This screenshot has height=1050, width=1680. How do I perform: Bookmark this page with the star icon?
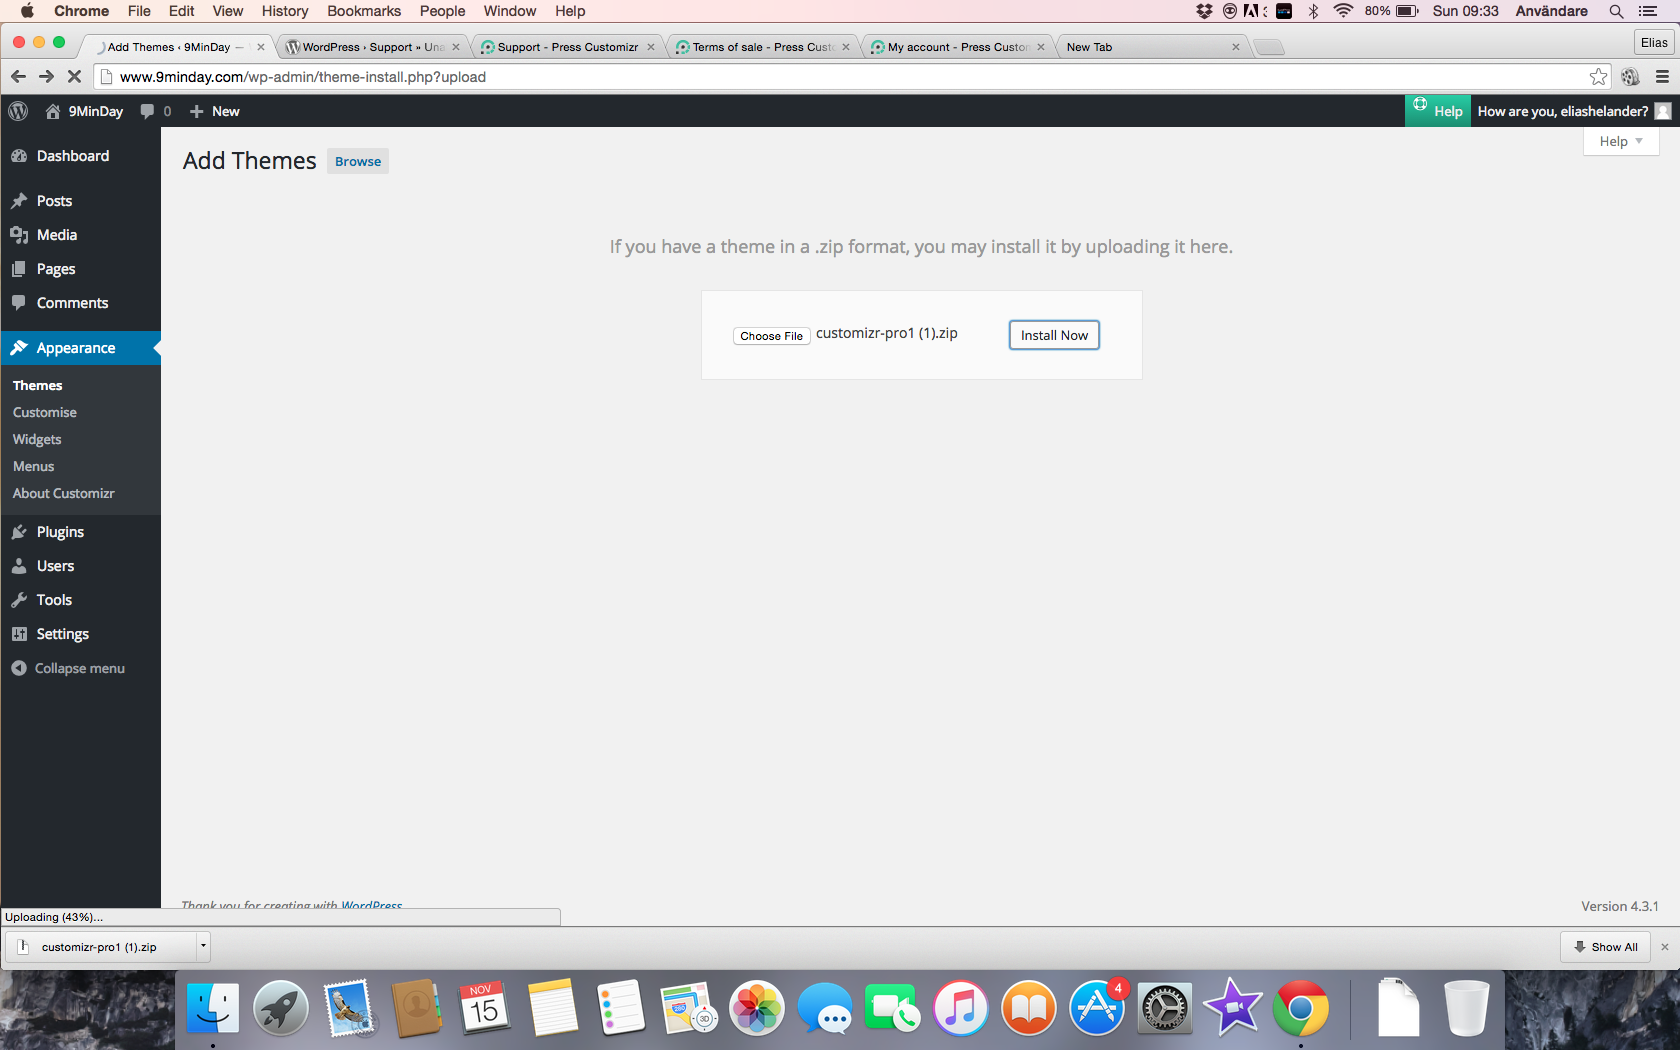(1598, 77)
